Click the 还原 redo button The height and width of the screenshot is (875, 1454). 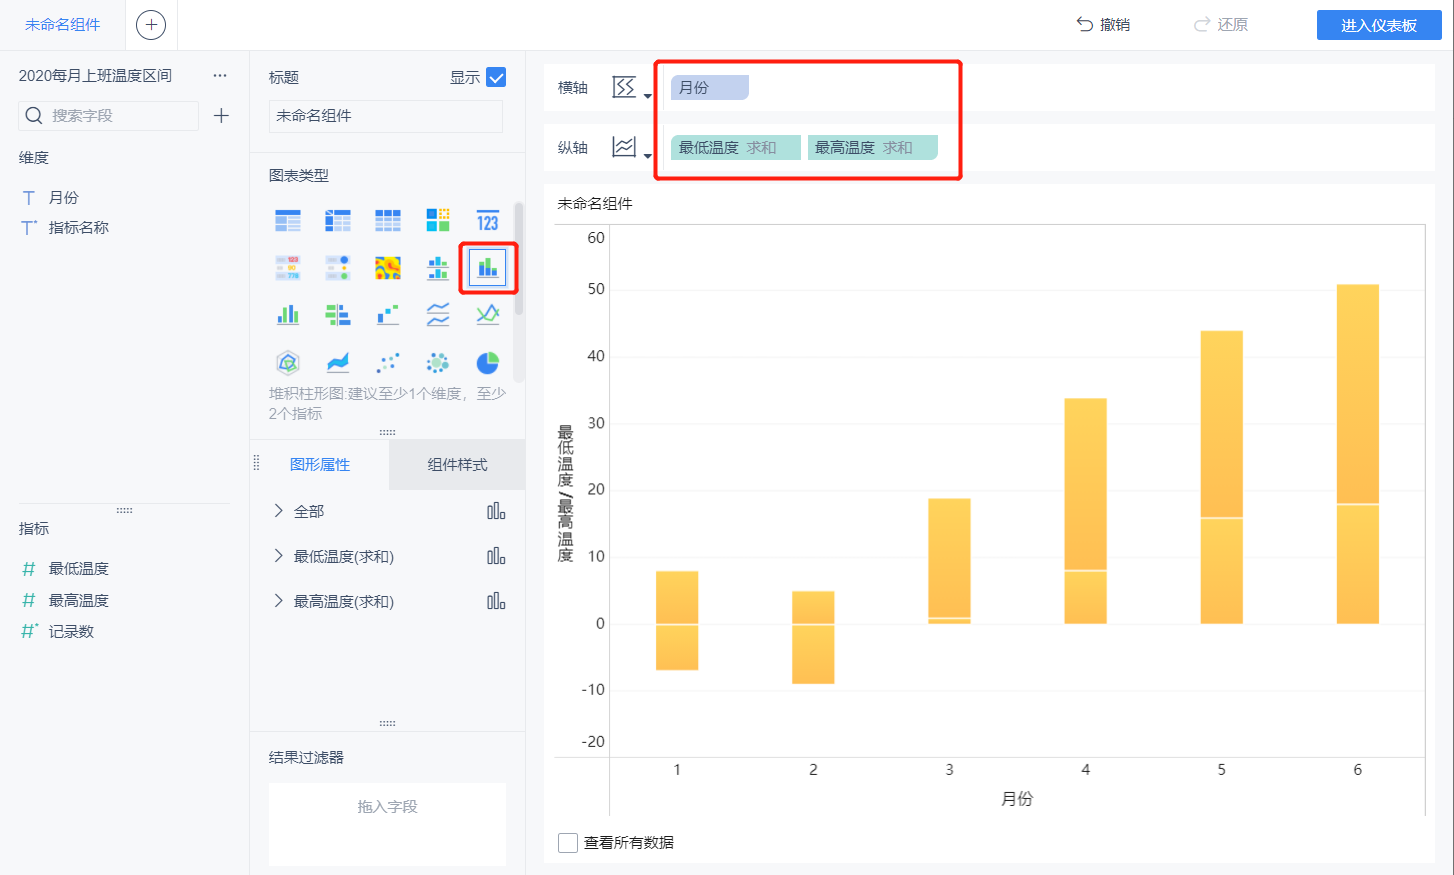click(1221, 25)
